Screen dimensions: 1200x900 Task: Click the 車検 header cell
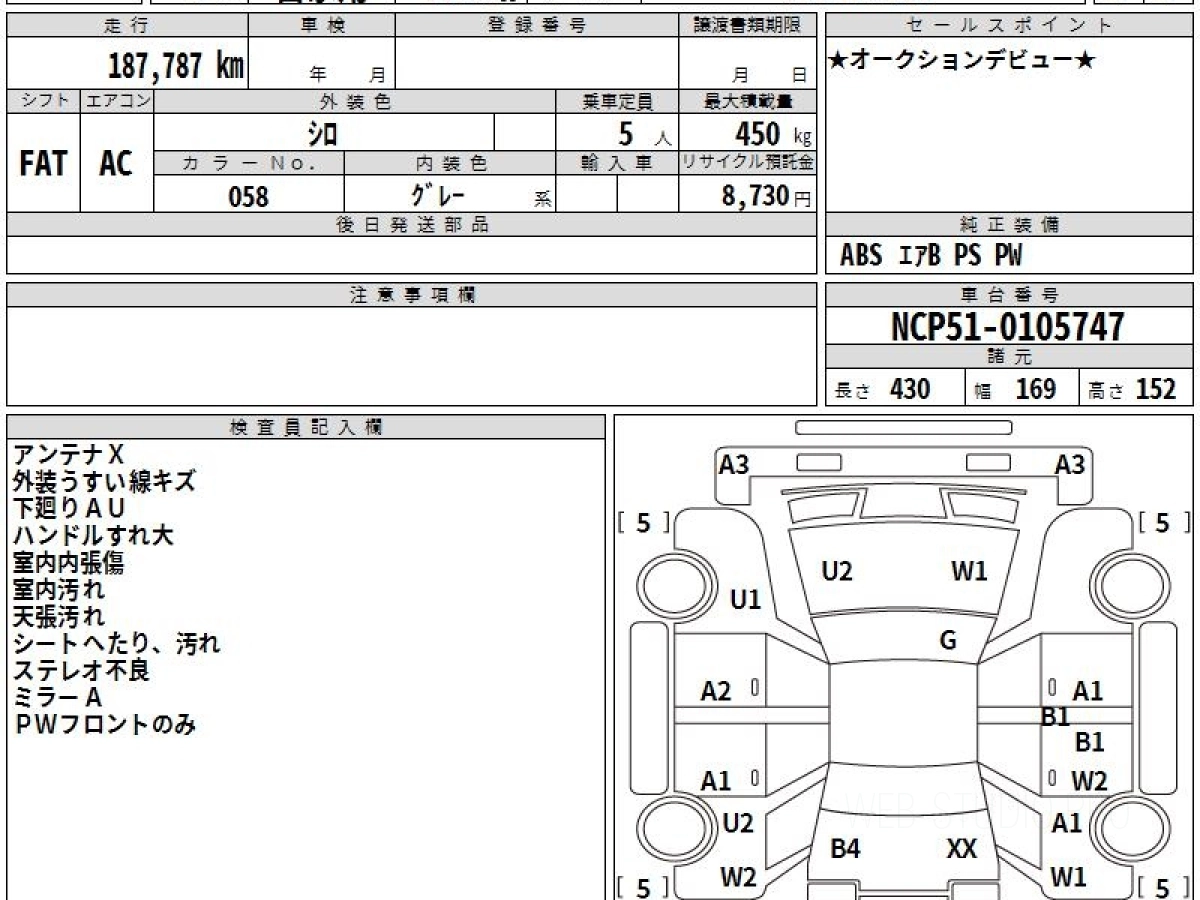tap(322, 26)
